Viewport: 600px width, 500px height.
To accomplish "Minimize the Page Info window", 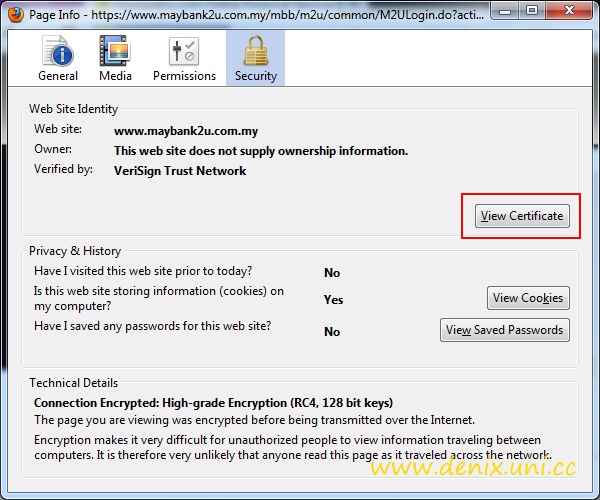I will [505, 11].
